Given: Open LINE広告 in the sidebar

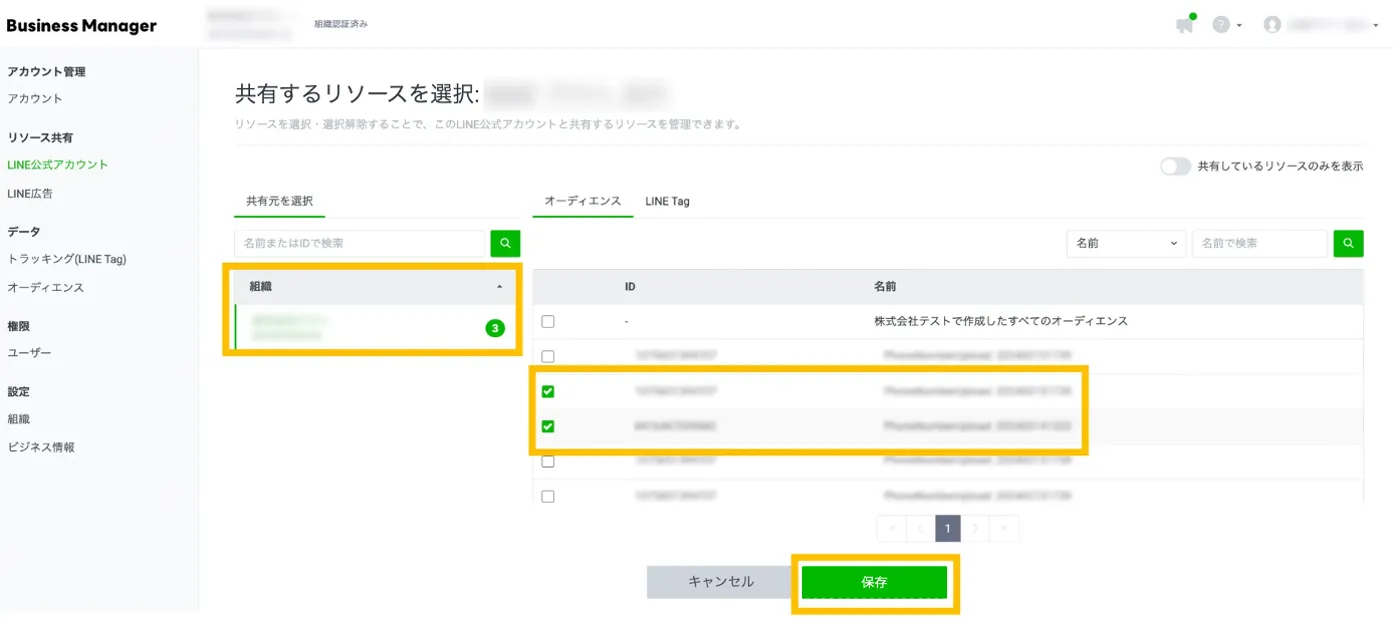Looking at the screenshot, I should (x=30, y=193).
